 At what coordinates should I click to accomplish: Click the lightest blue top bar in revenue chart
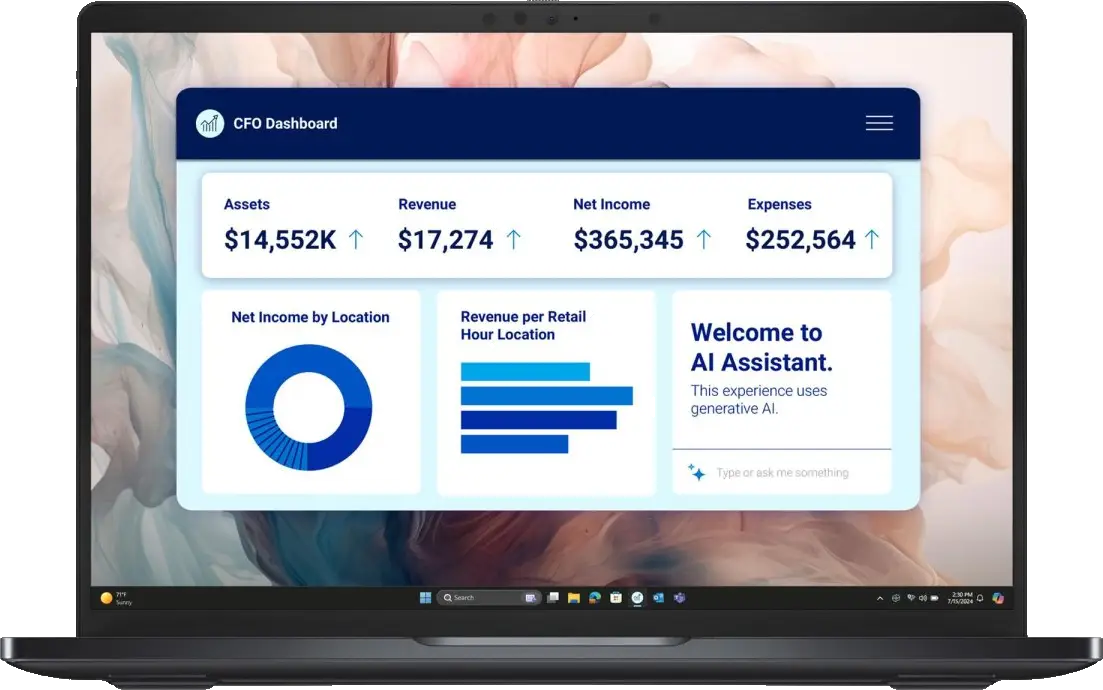(525, 372)
